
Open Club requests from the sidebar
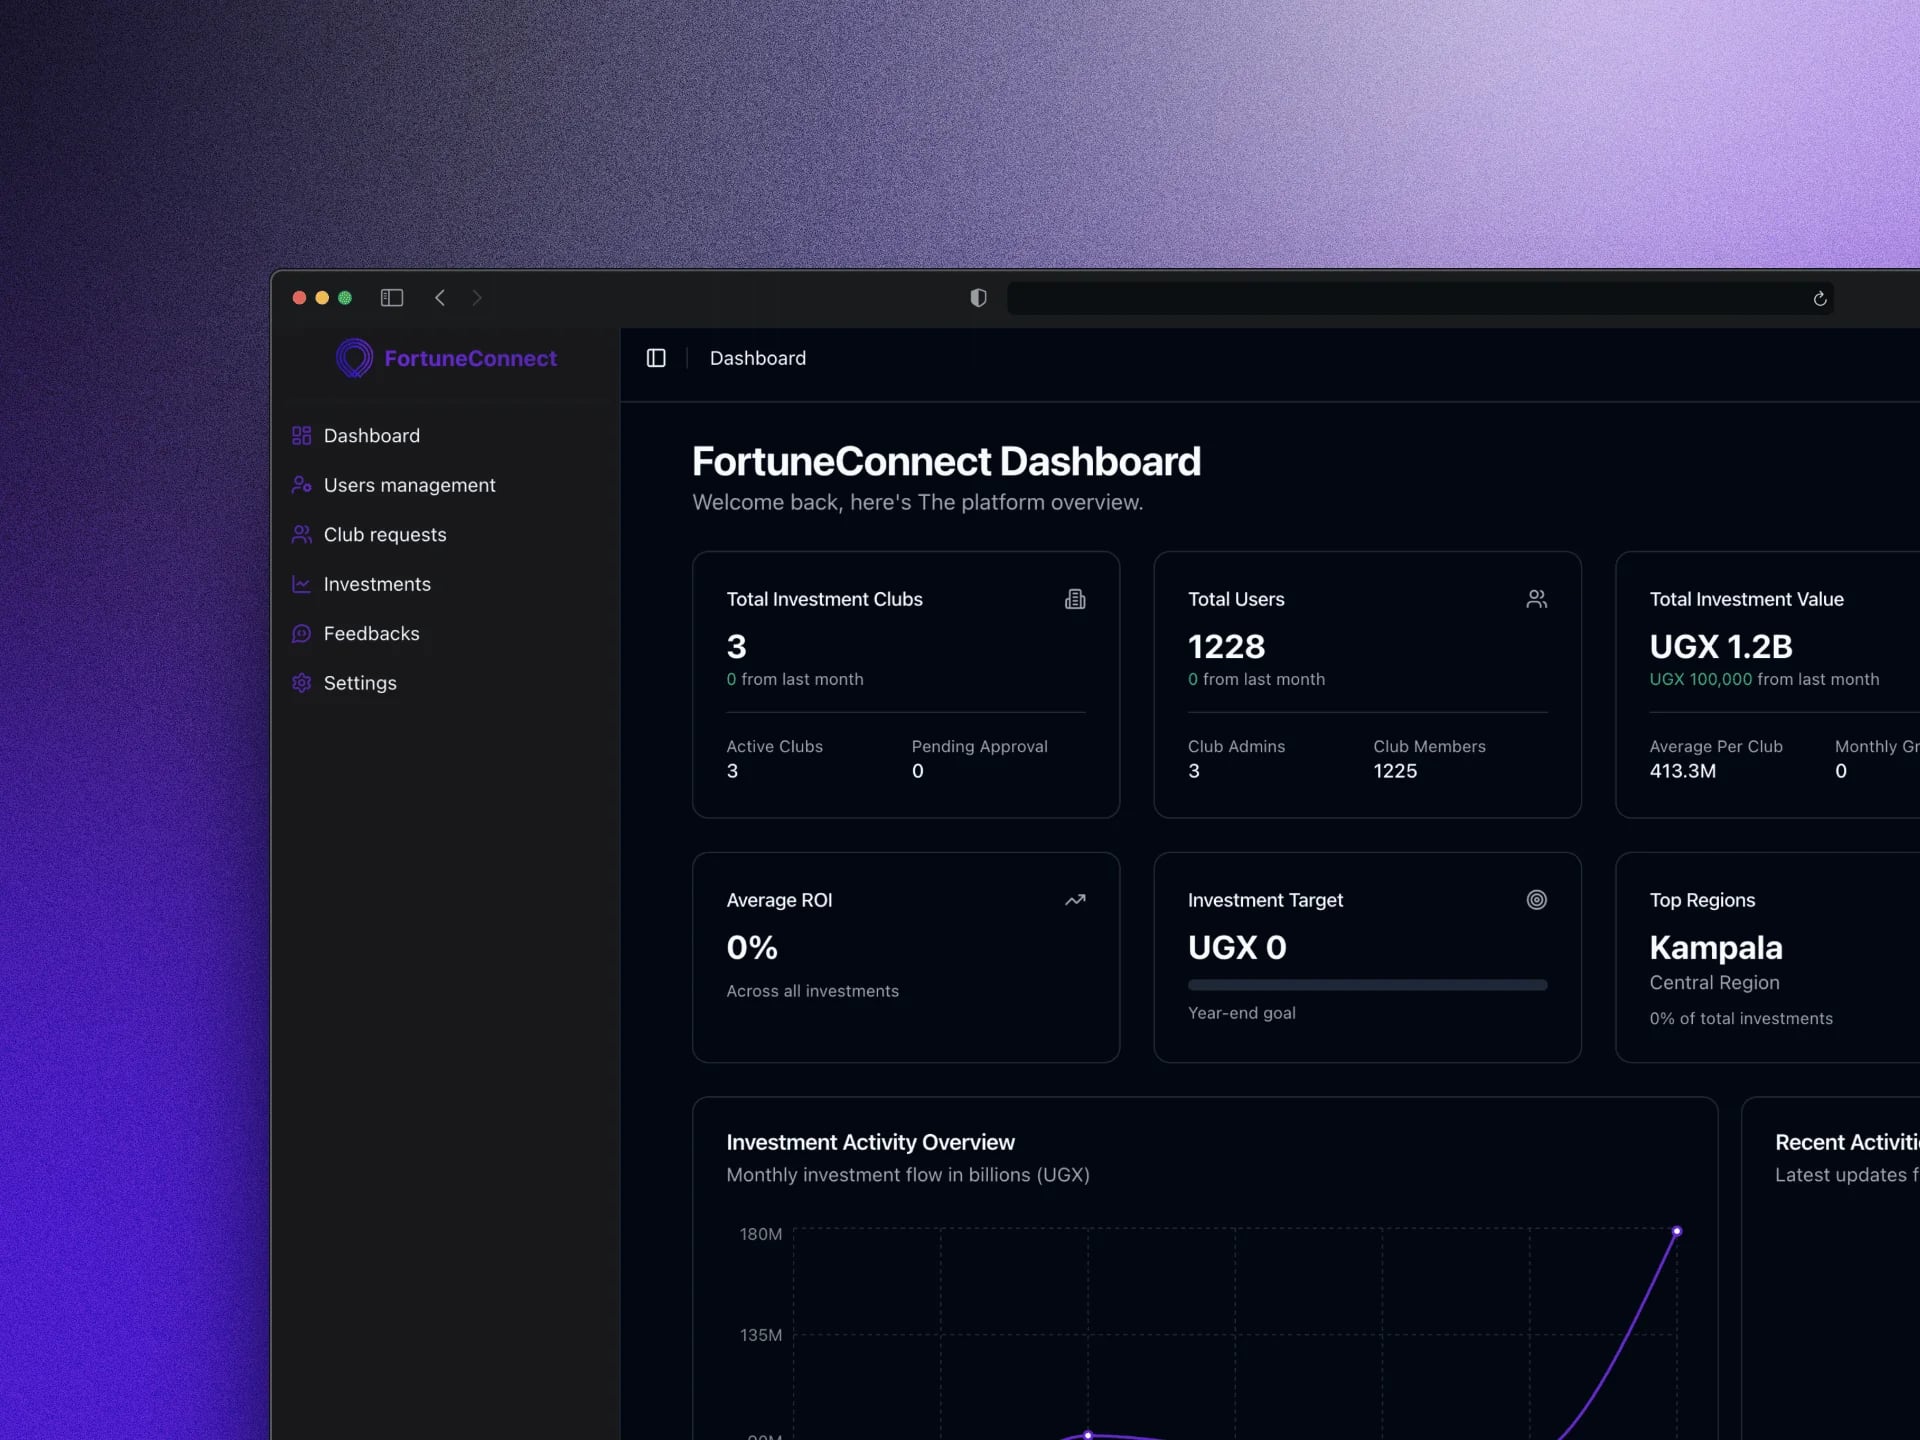[x=384, y=534]
